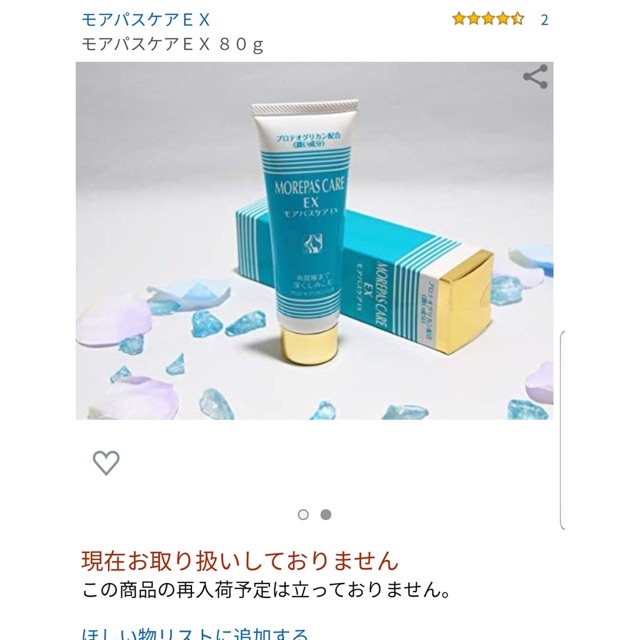
Task: Select the first image carousel dot
Action: pyautogui.click(x=303, y=515)
